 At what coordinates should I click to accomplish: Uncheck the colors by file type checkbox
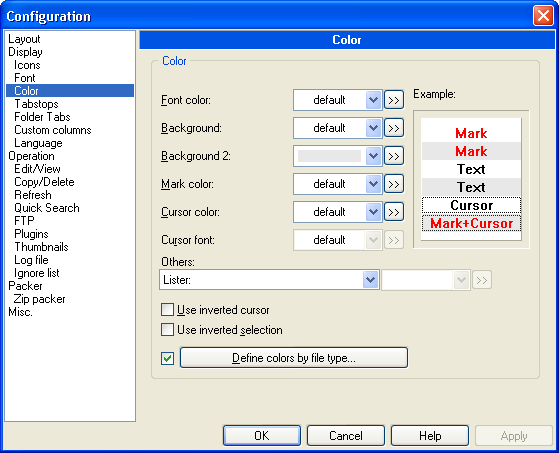tap(167, 358)
